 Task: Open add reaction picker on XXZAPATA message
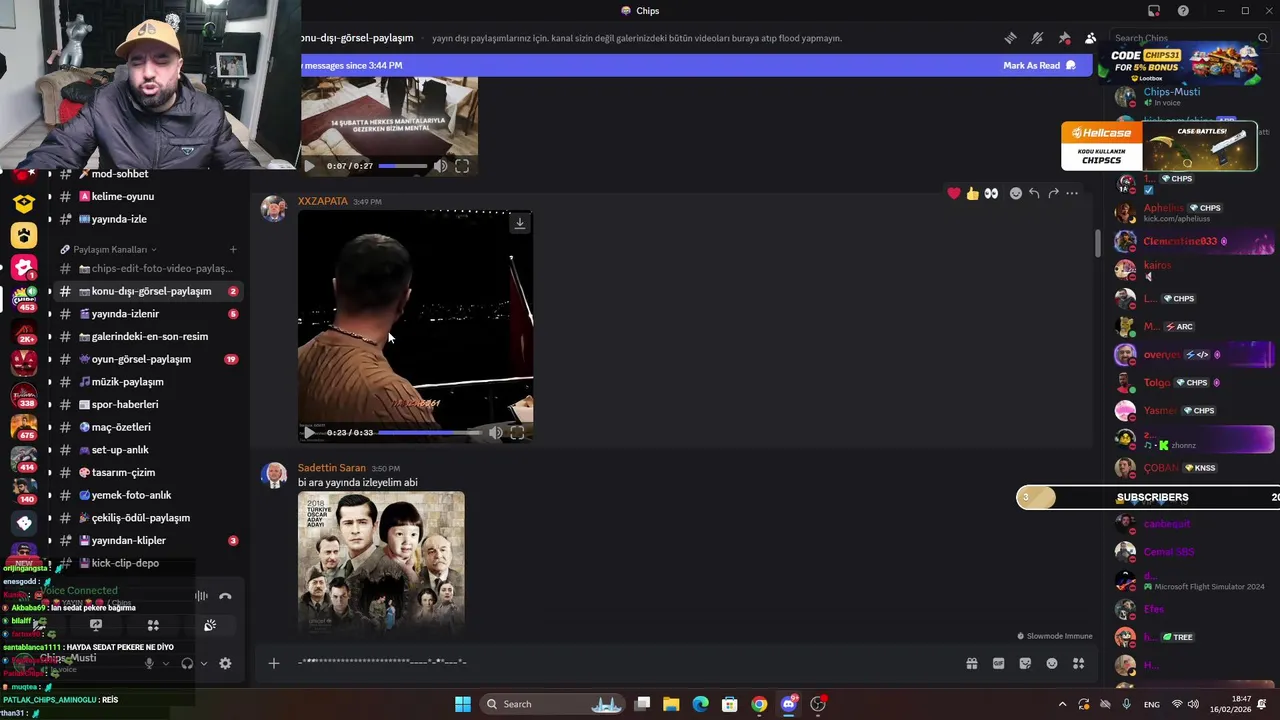[x=1016, y=193]
